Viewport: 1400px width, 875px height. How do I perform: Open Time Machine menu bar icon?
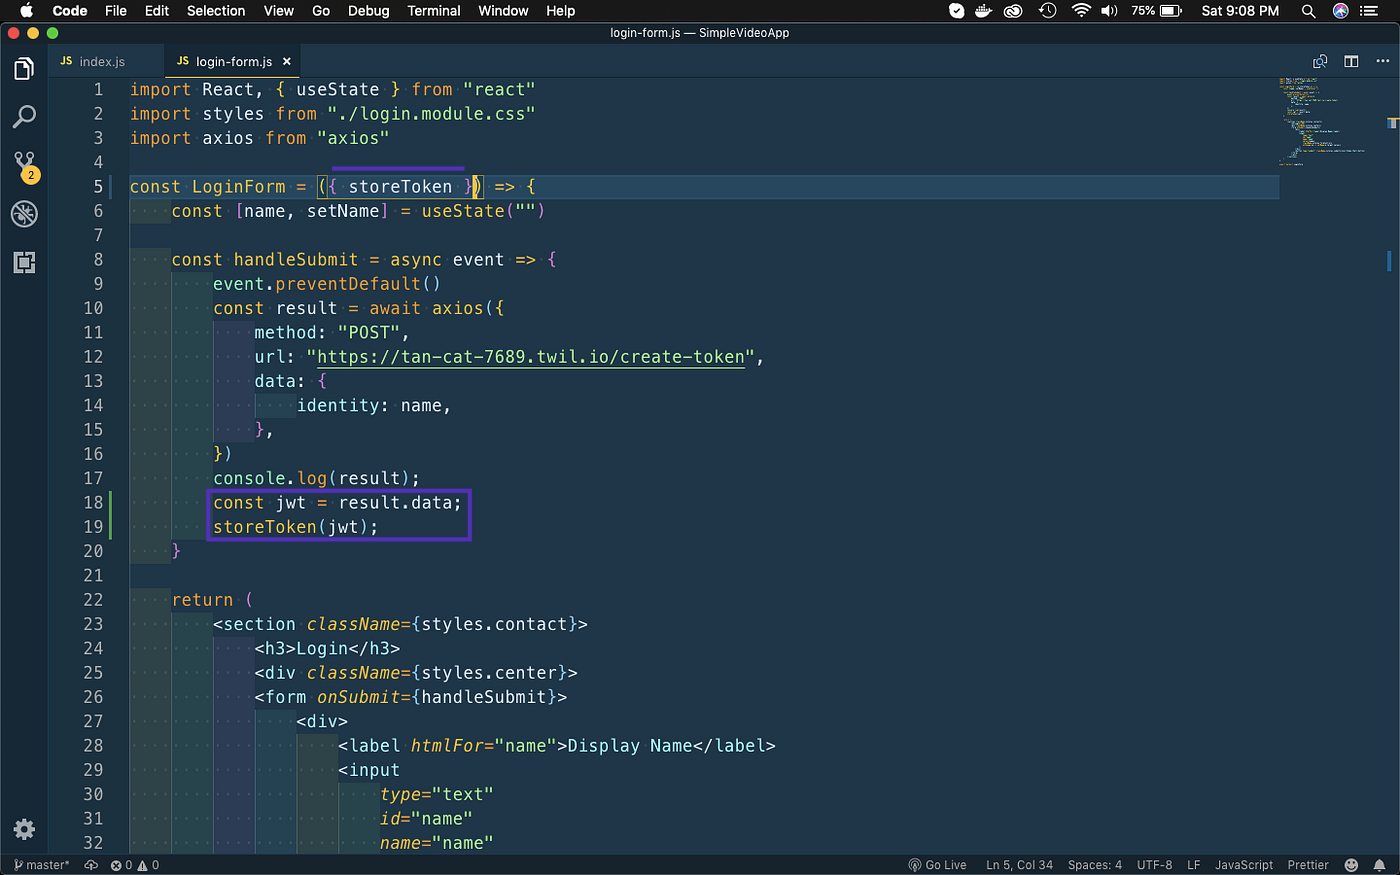tap(1047, 11)
